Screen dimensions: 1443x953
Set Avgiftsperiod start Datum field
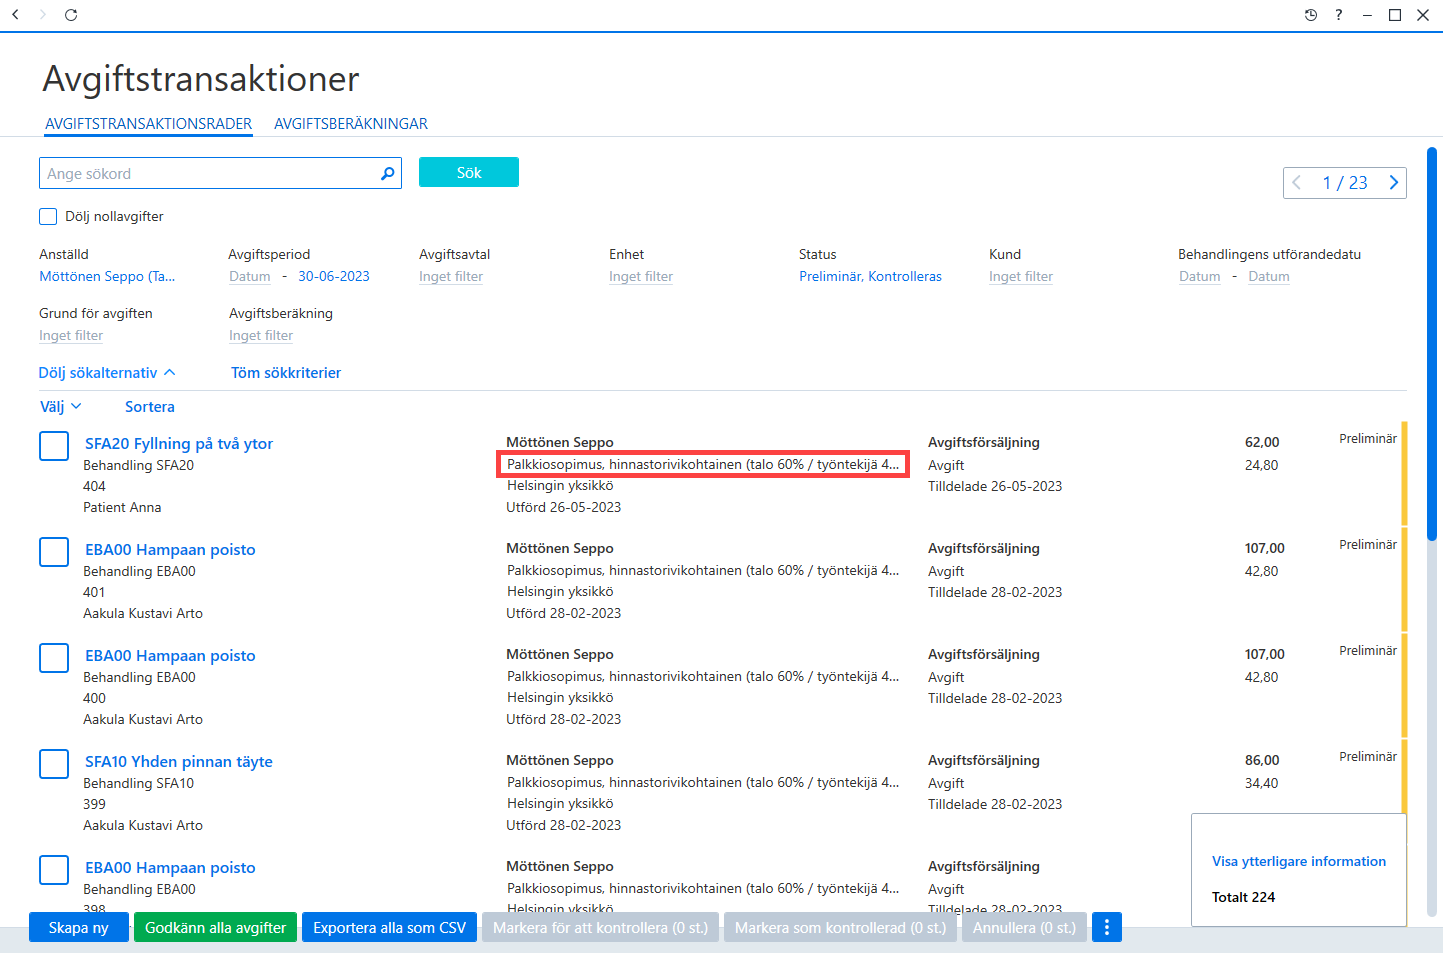(250, 276)
